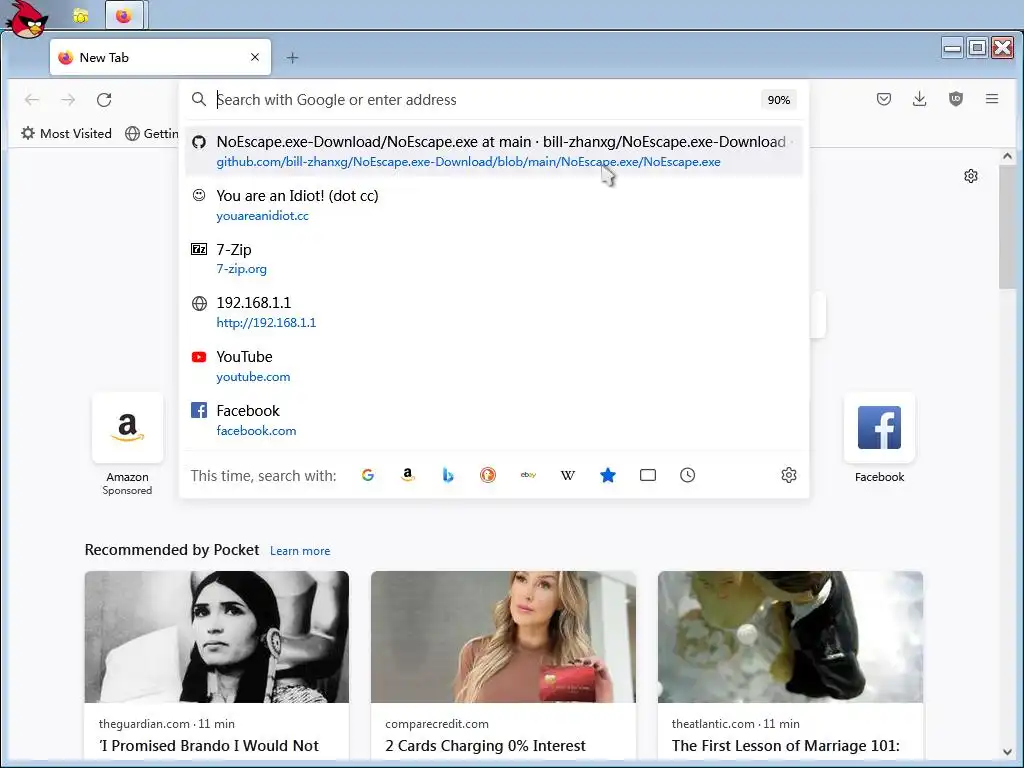Click the Forward navigation arrow
Screen dimensions: 1024x768
click(x=68, y=100)
